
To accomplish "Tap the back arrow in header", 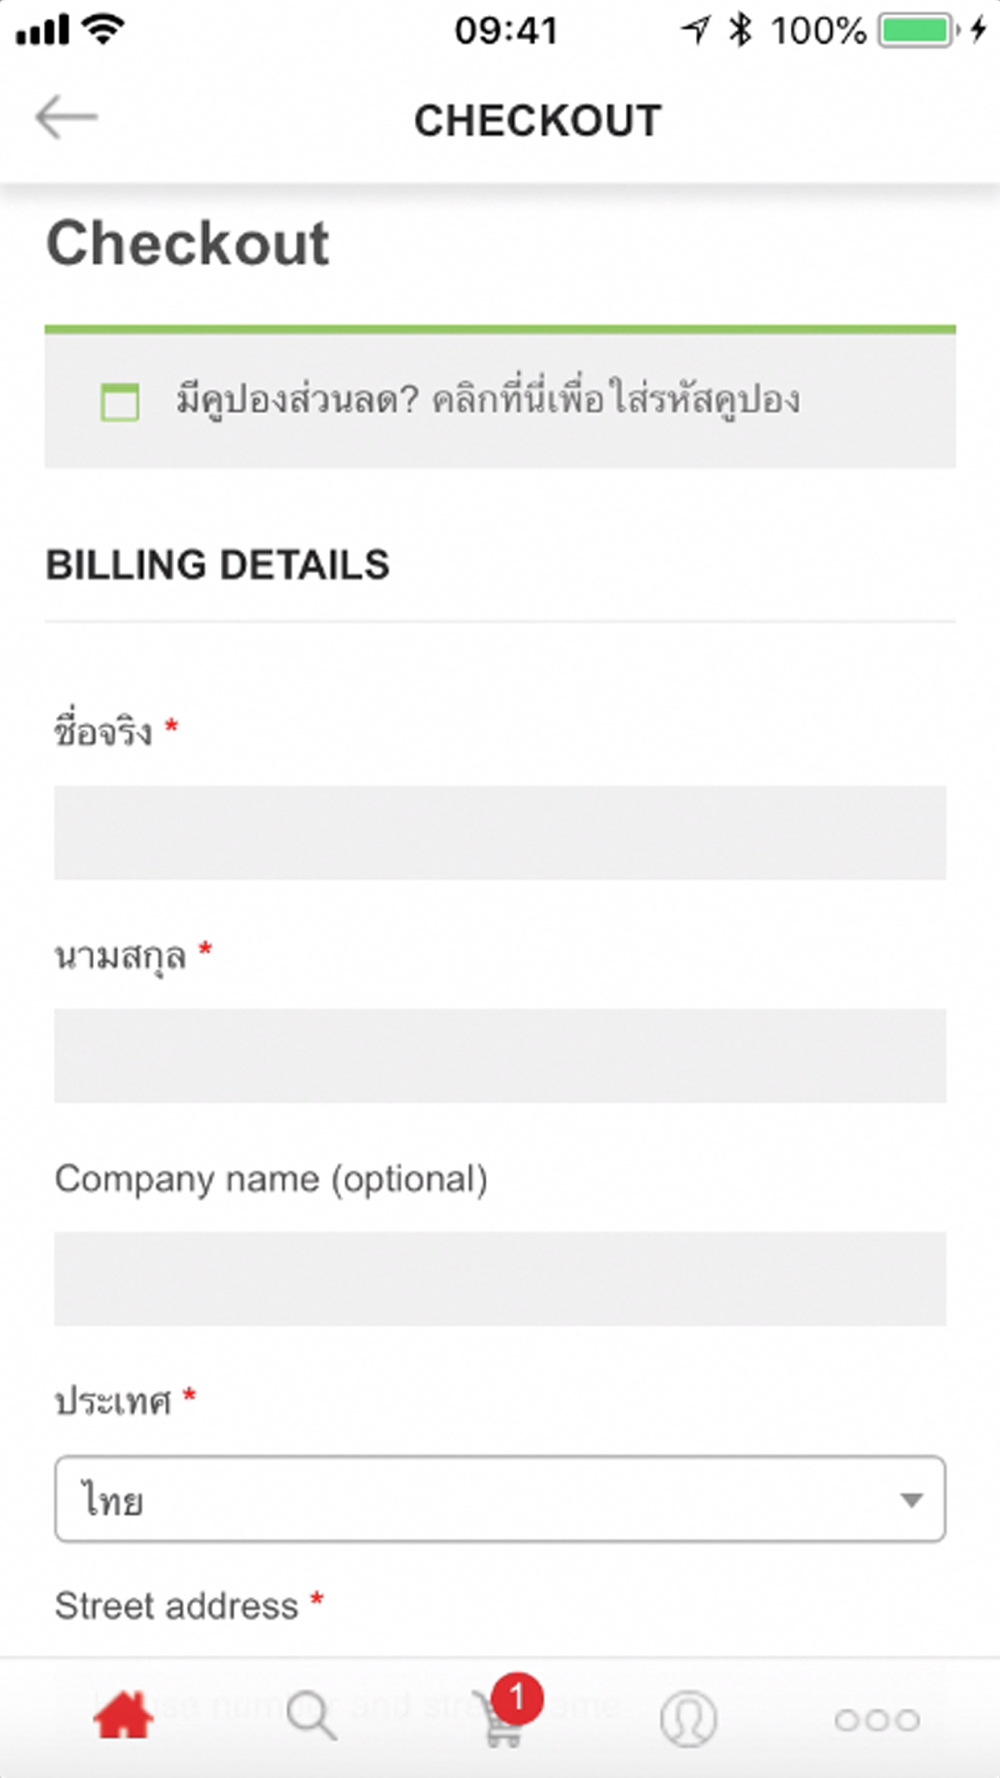I will point(66,118).
